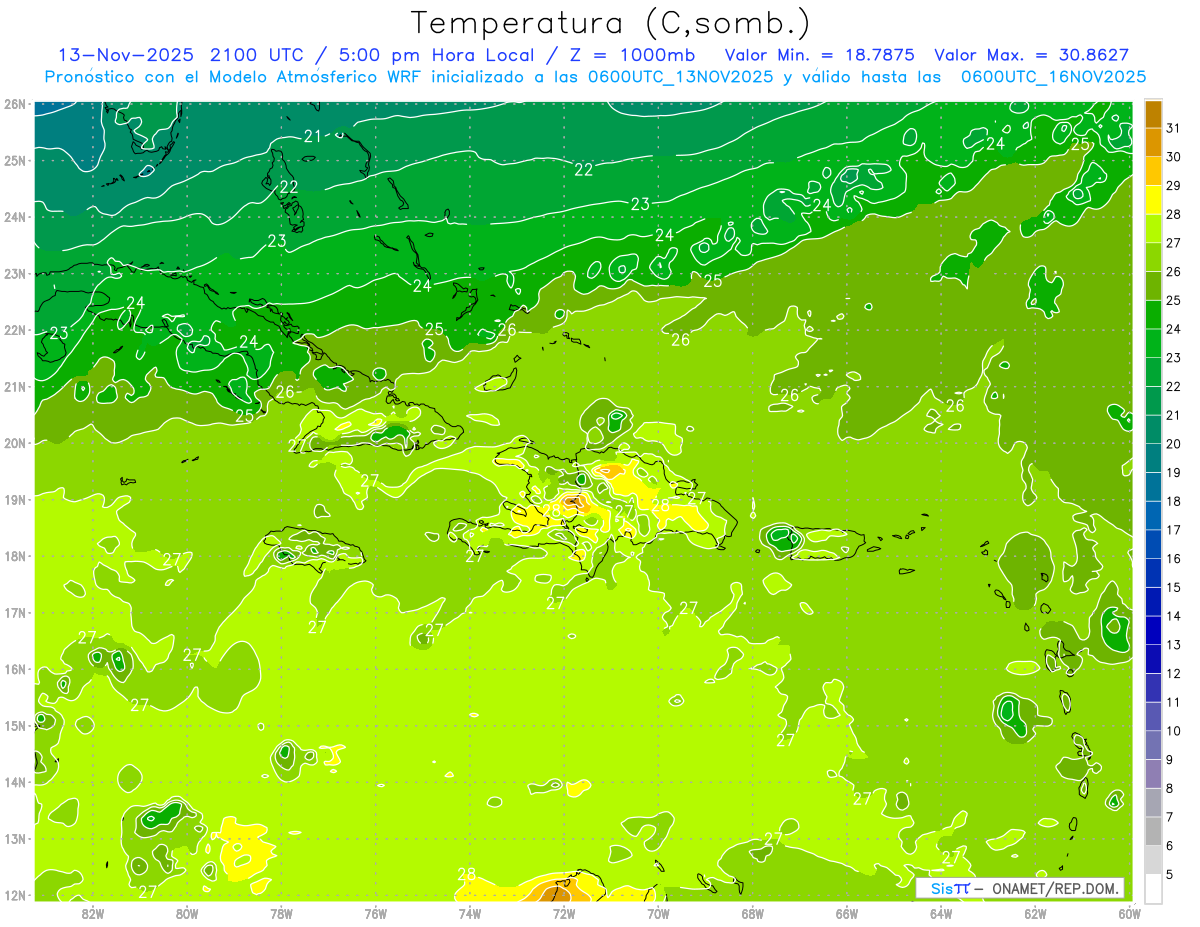
Task: Click the color bar label 19
Action: [x=1174, y=472]
